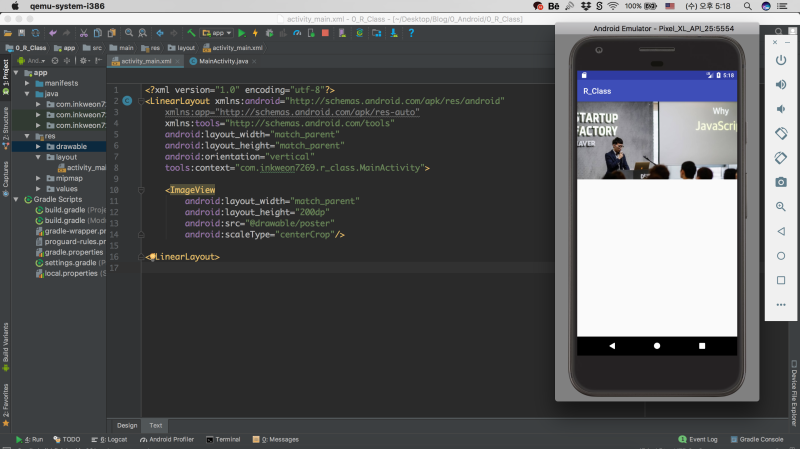Select the Text view tab
Screen dimensions: 800x449
pos(156,426)
